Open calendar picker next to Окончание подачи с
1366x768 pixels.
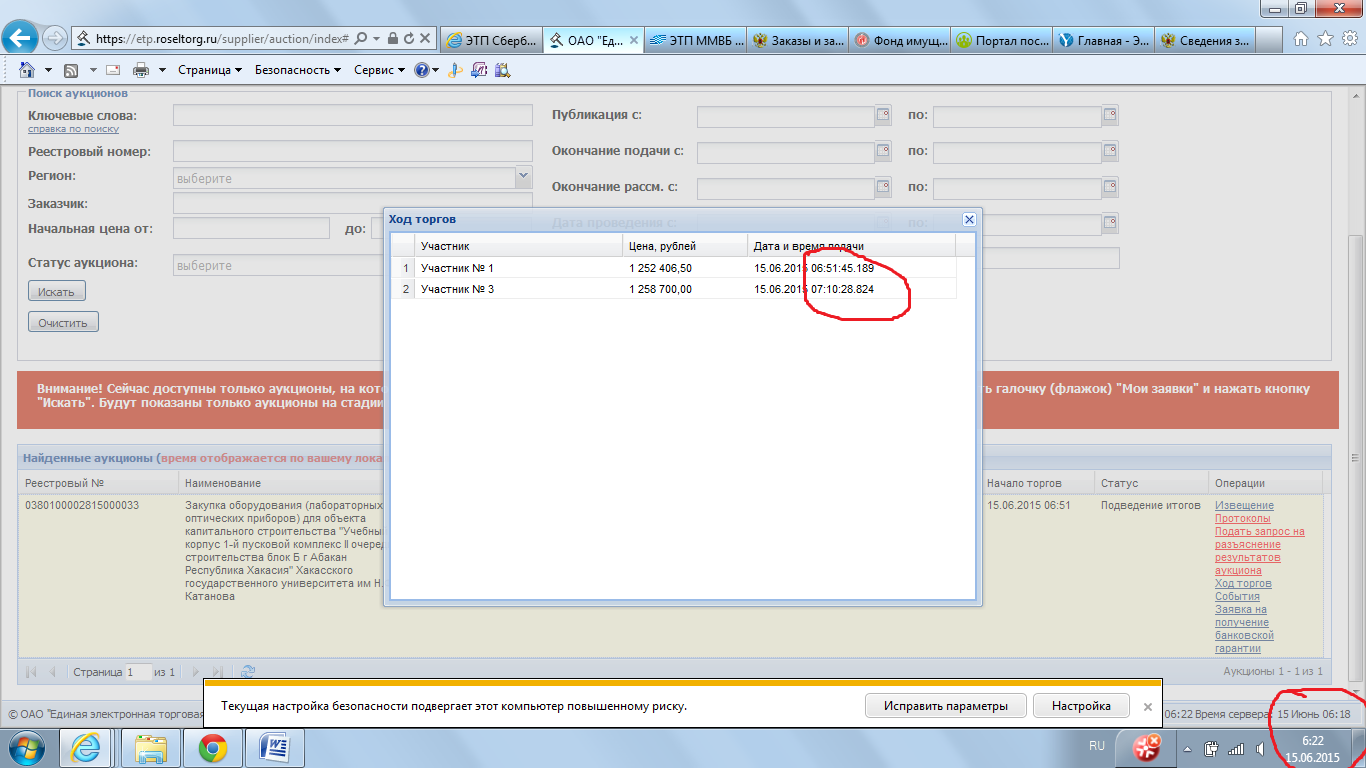point(882,151)
